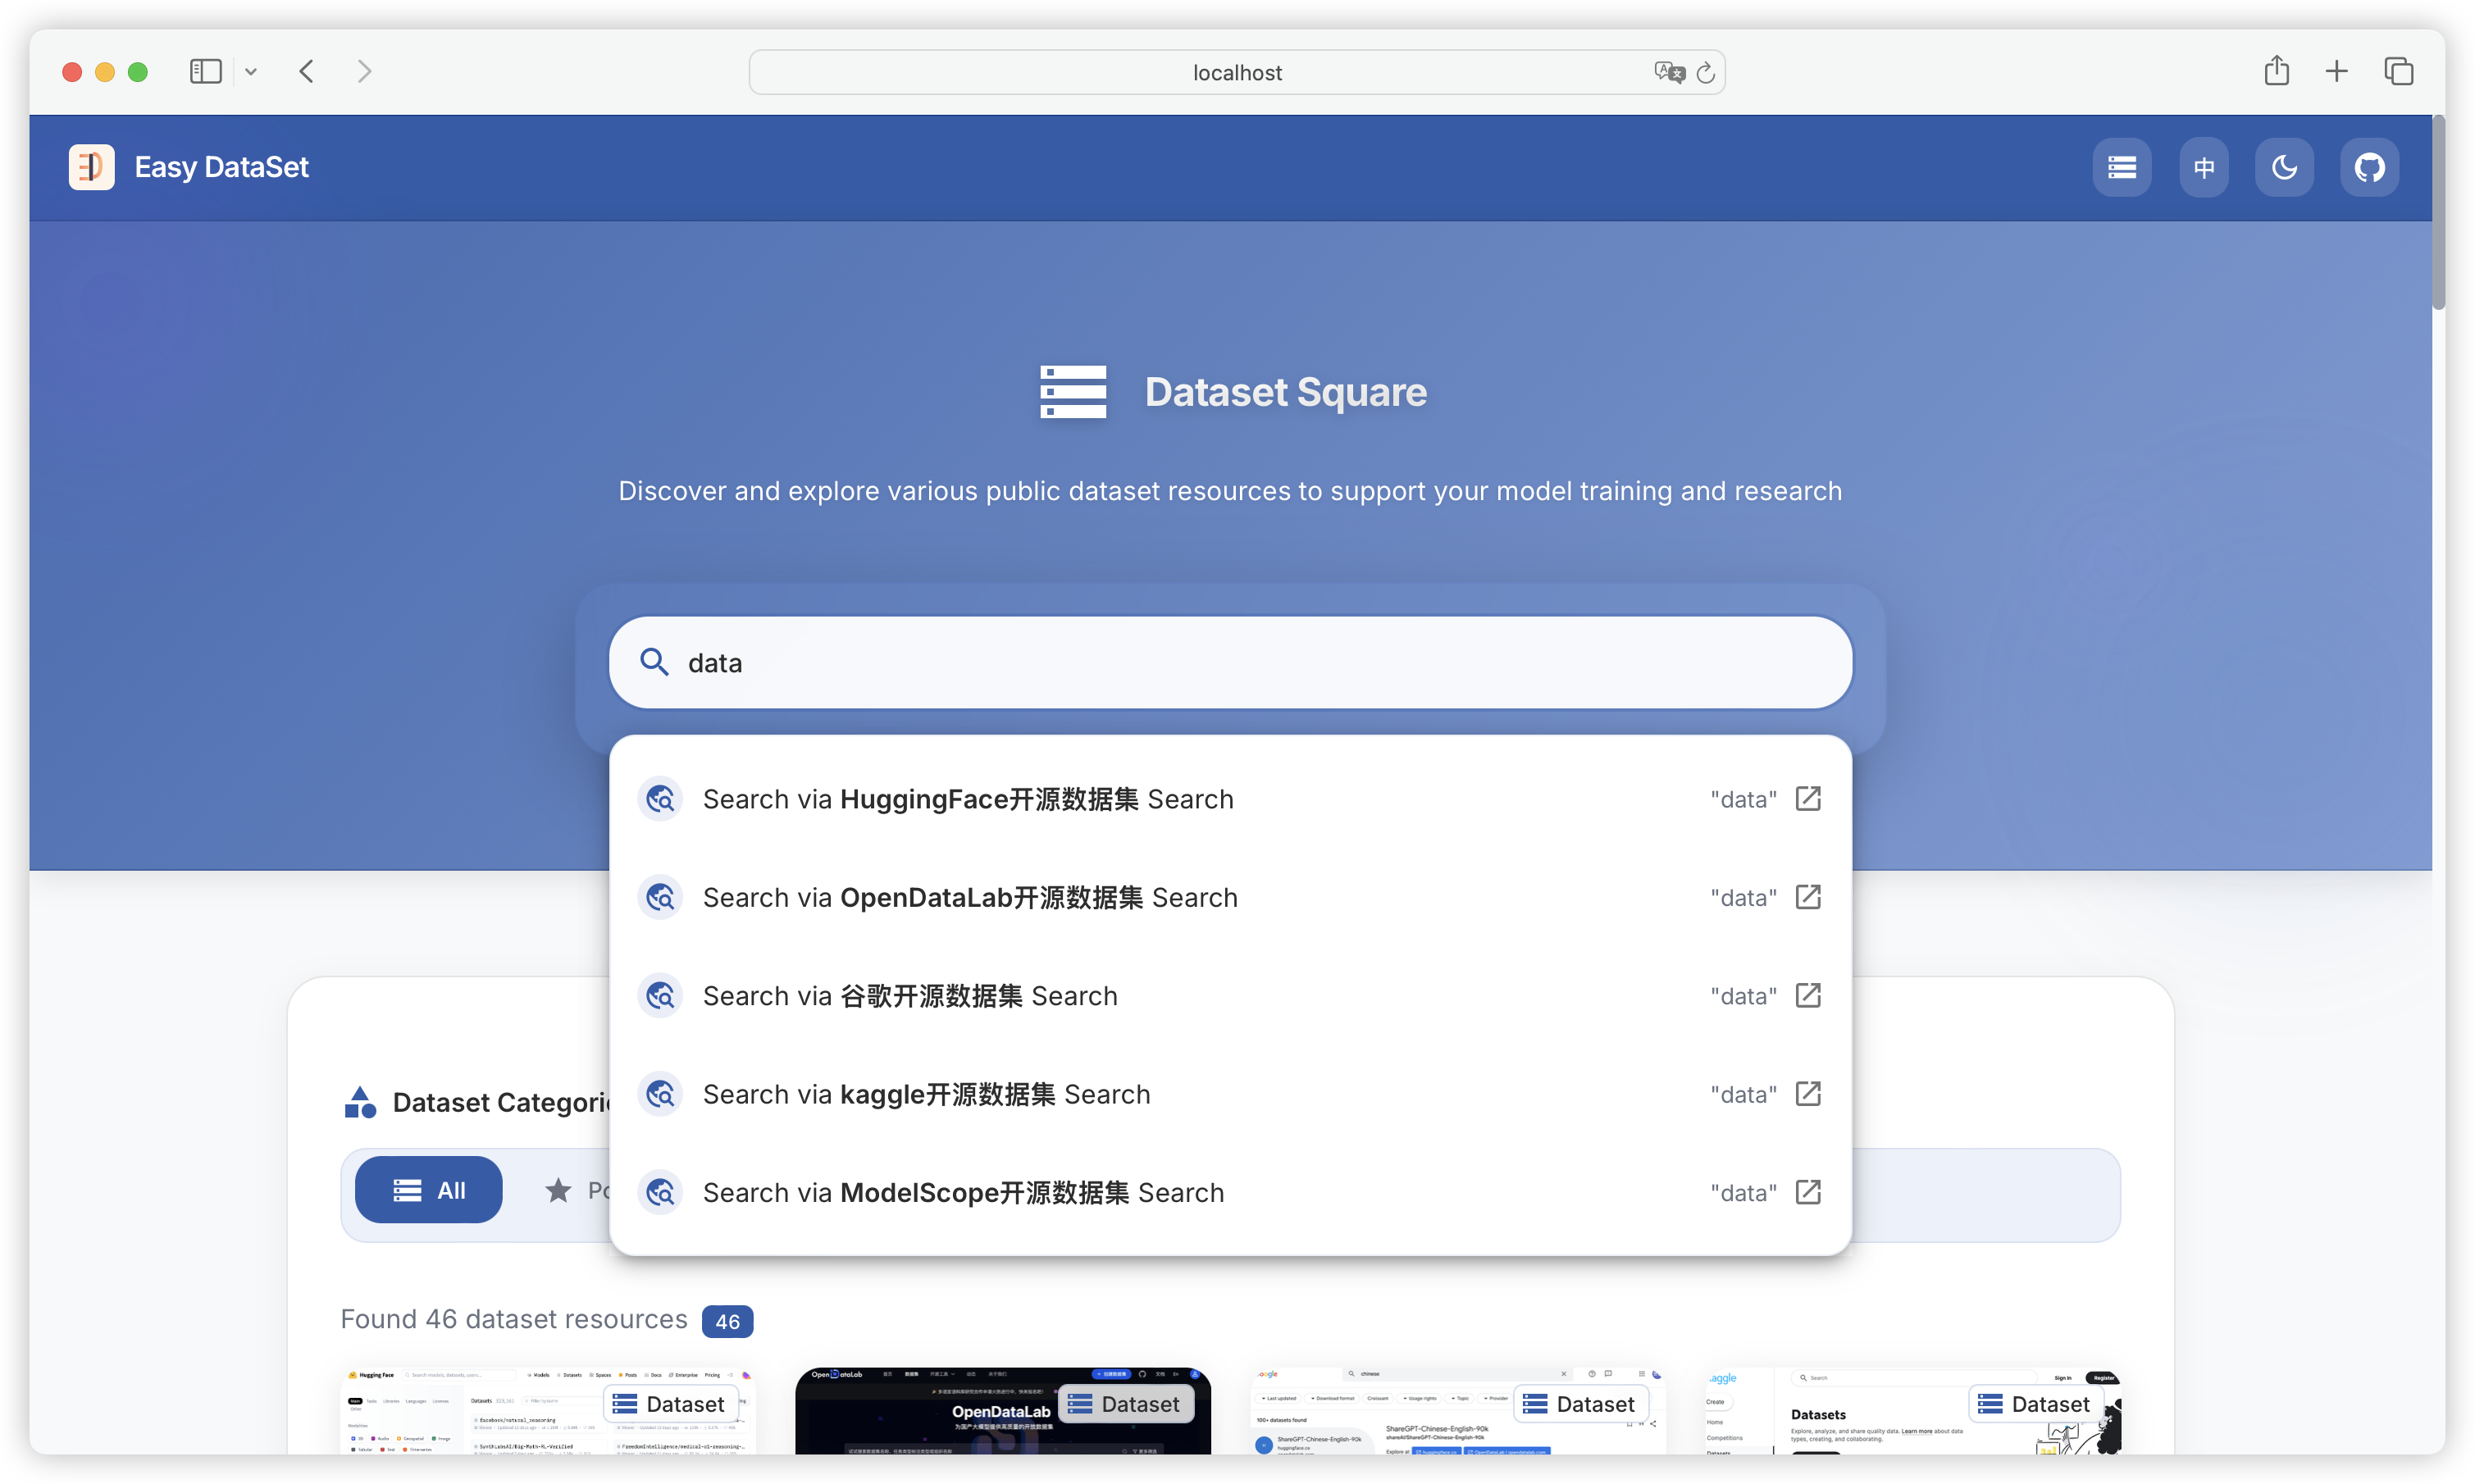Select Search via 谷歌开源数据集 suggestion
Image resolution: width=2475 pixels, height=1484 pixels.
[x=910, y=996]
